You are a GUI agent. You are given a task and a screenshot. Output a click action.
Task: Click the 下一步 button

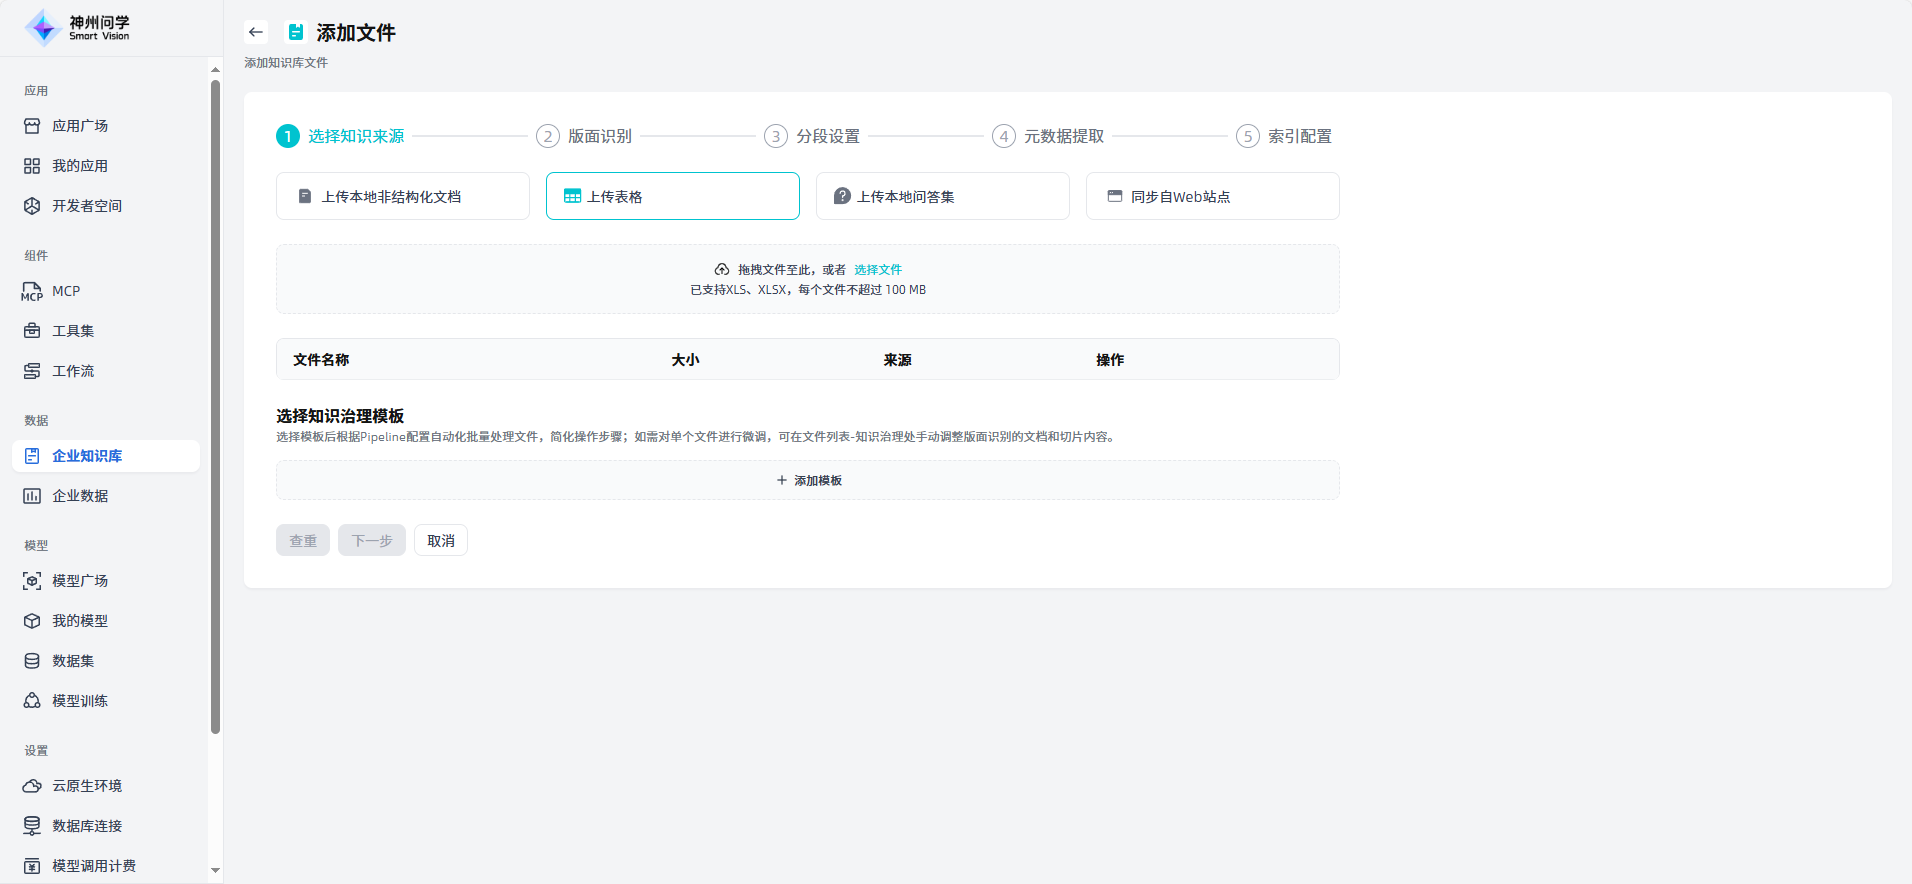[x=372, y=540]
